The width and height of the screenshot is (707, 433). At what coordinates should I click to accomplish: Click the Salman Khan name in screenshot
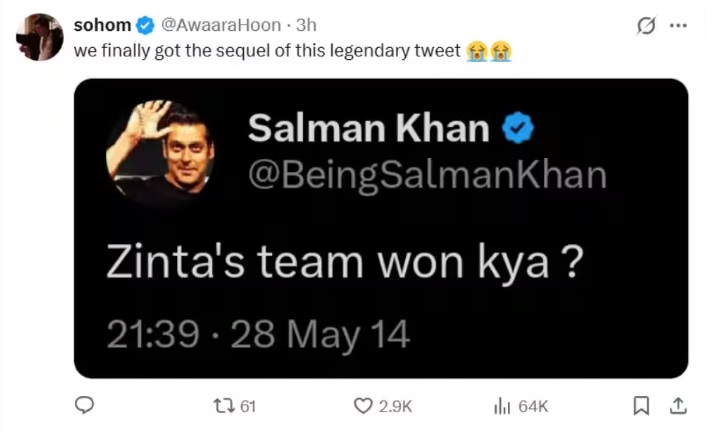tap(368, 128)
